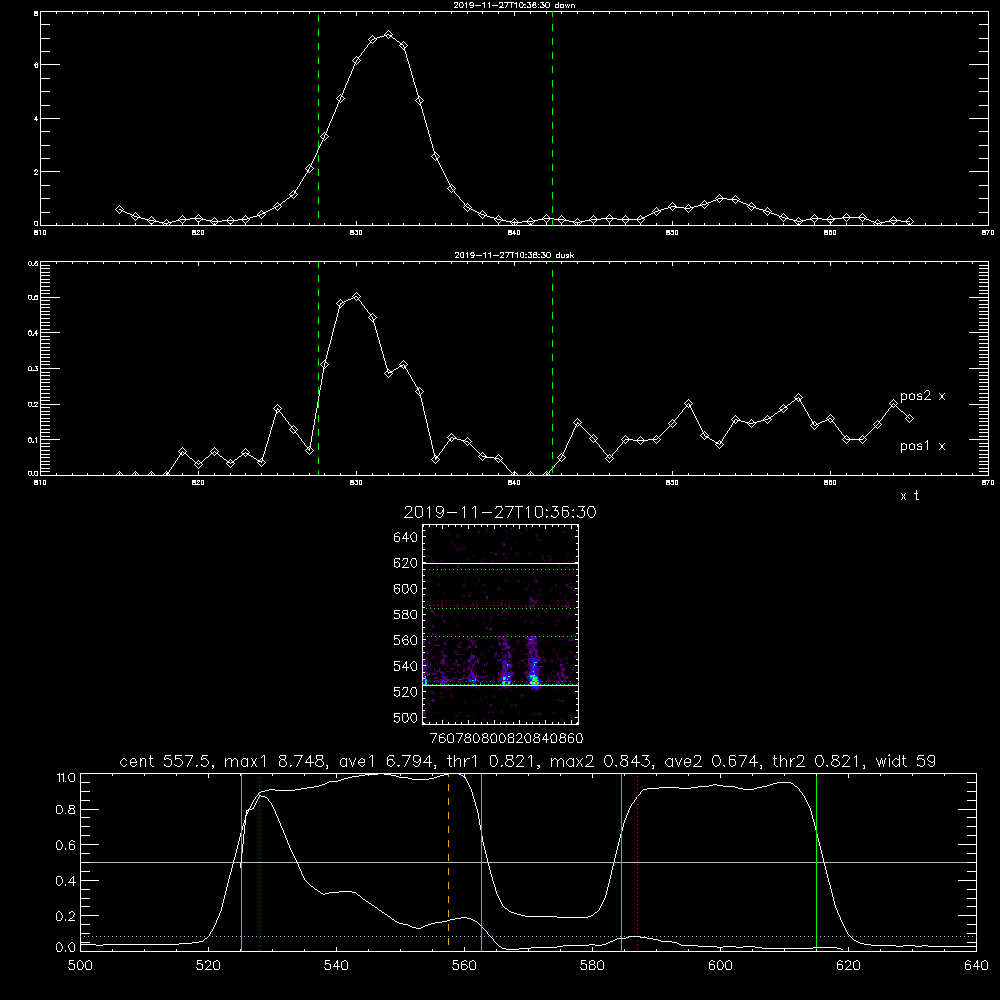Click the heatmap y-axis label '640'
This screenshot has height=1000, width=1000.
point(406,538)
